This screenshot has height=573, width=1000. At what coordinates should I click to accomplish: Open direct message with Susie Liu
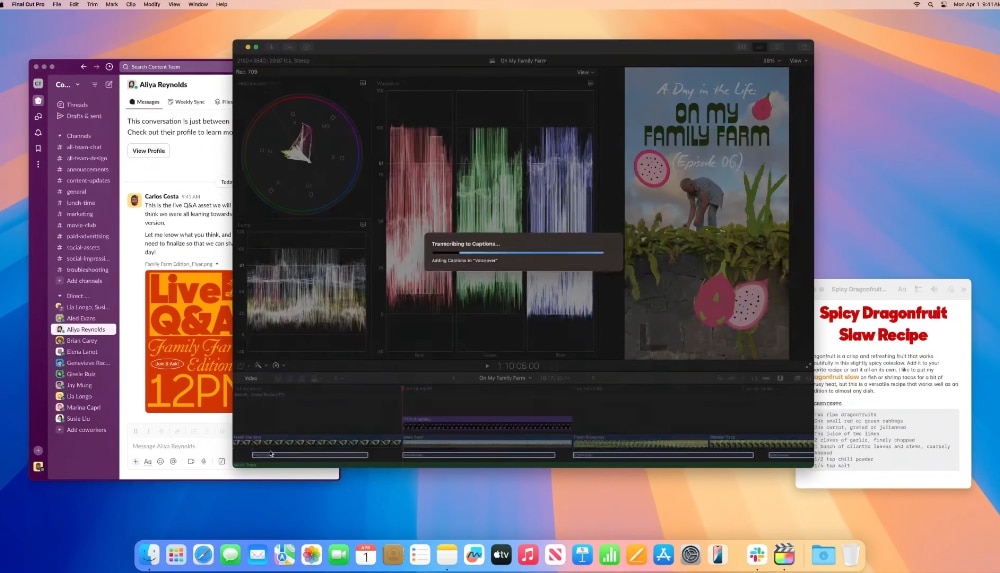pos(78,419)
